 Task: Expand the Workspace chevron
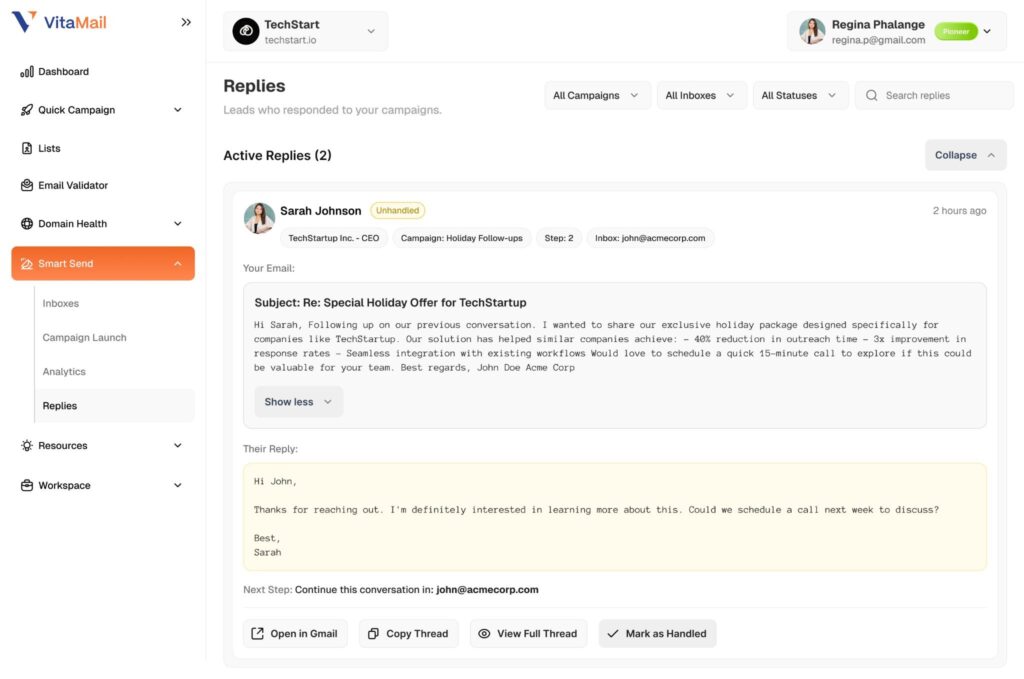click(x=178, y=485)
